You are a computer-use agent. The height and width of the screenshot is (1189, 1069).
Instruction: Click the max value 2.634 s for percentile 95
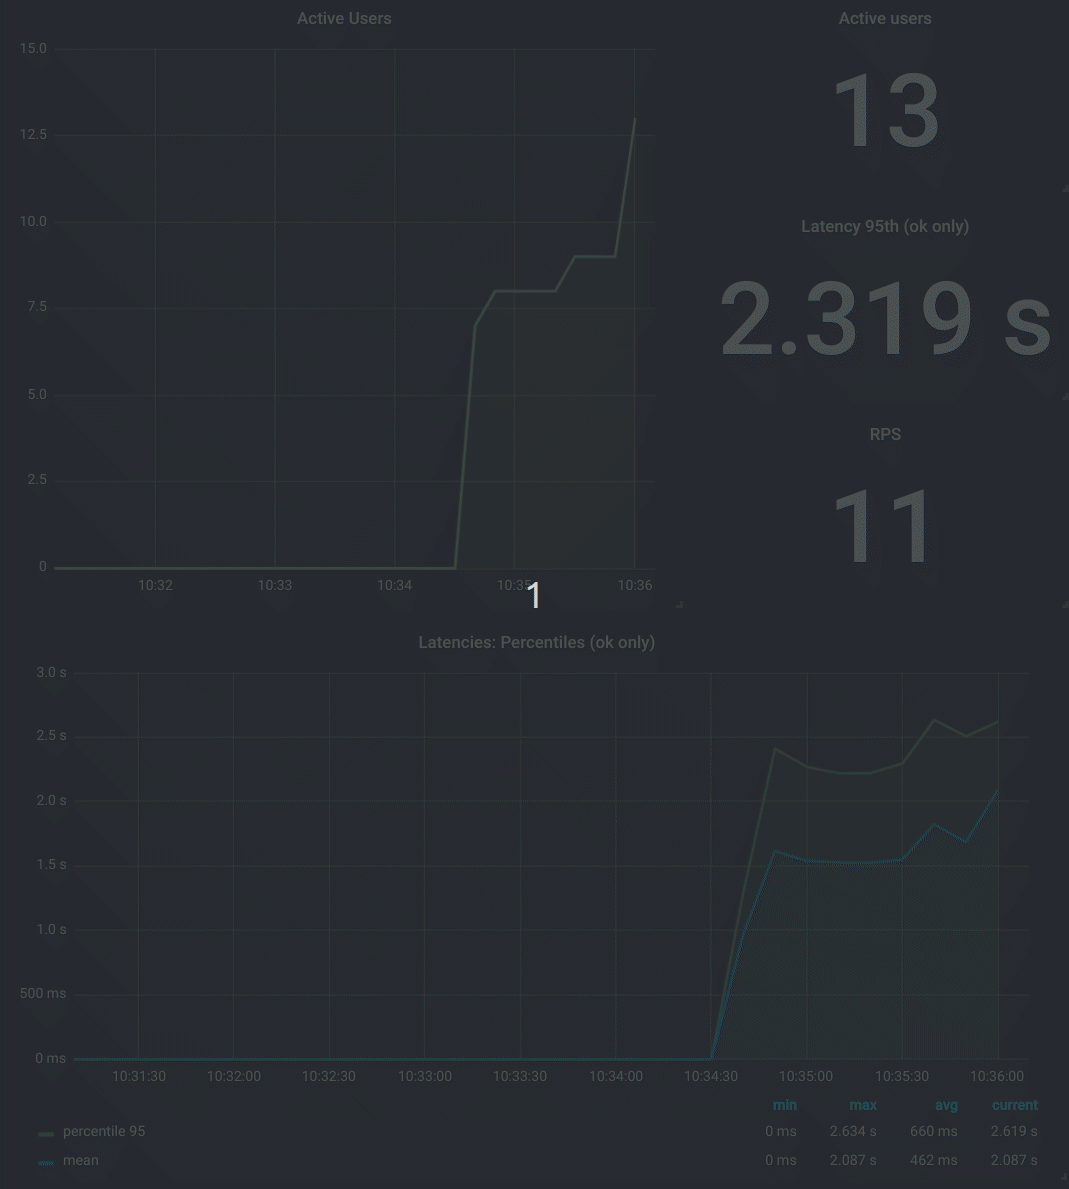pyautogui.click(x=853, y=1131)
